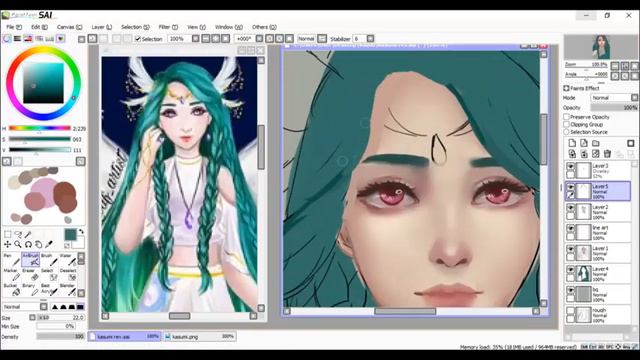The image size is (640, 360).
Task: Open the Layer menu
Action: 101,27
